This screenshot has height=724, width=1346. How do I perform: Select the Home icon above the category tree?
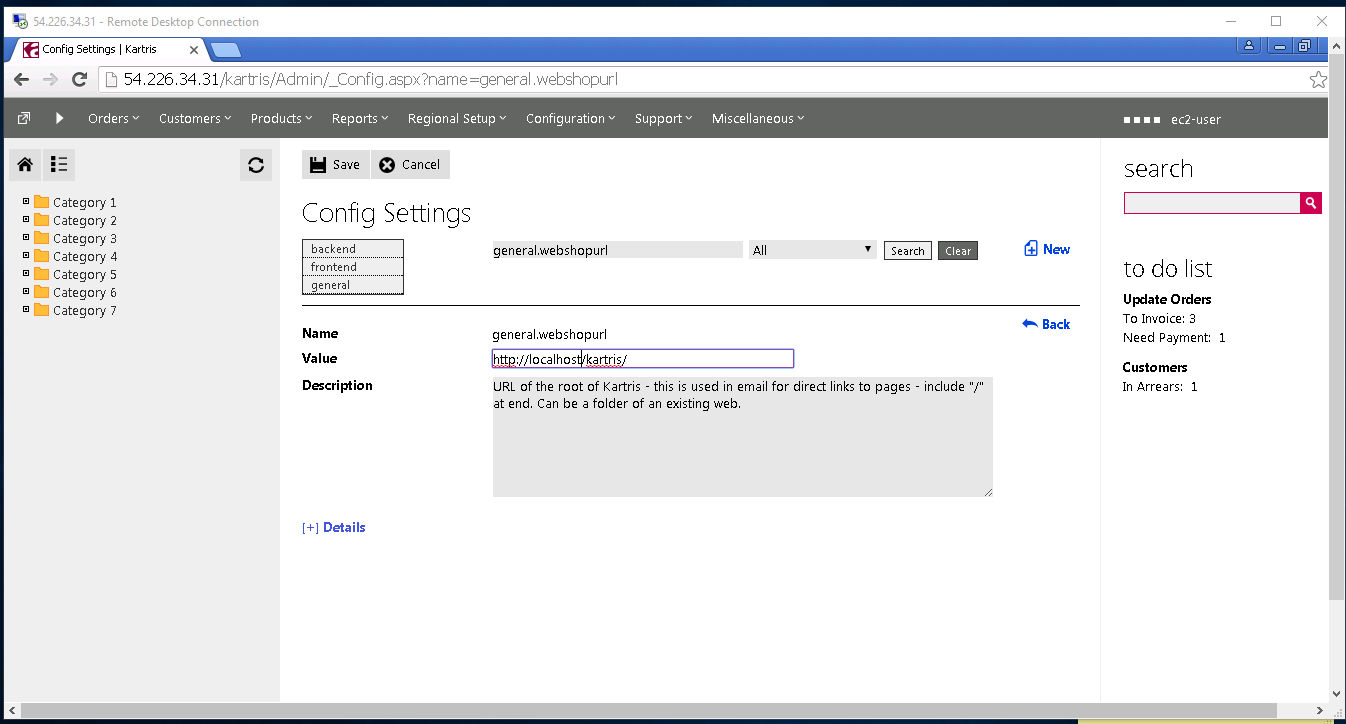[24, 164]
